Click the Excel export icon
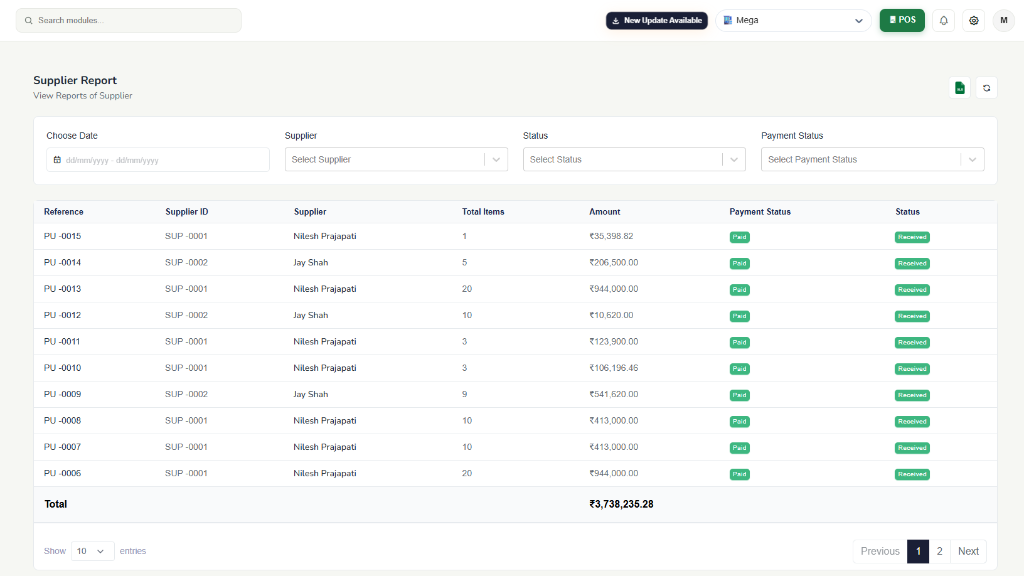This screenshot has width=1024, height=576. (x=959, y=88)
